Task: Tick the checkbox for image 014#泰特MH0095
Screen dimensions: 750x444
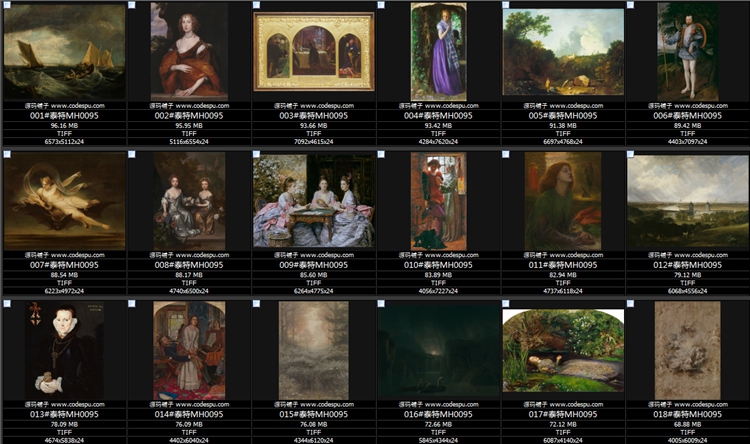Action: tap(132, 303)
